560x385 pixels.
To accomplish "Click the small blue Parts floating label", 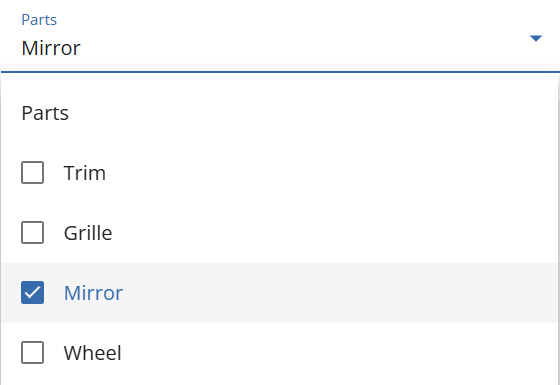I will point(39,20).
